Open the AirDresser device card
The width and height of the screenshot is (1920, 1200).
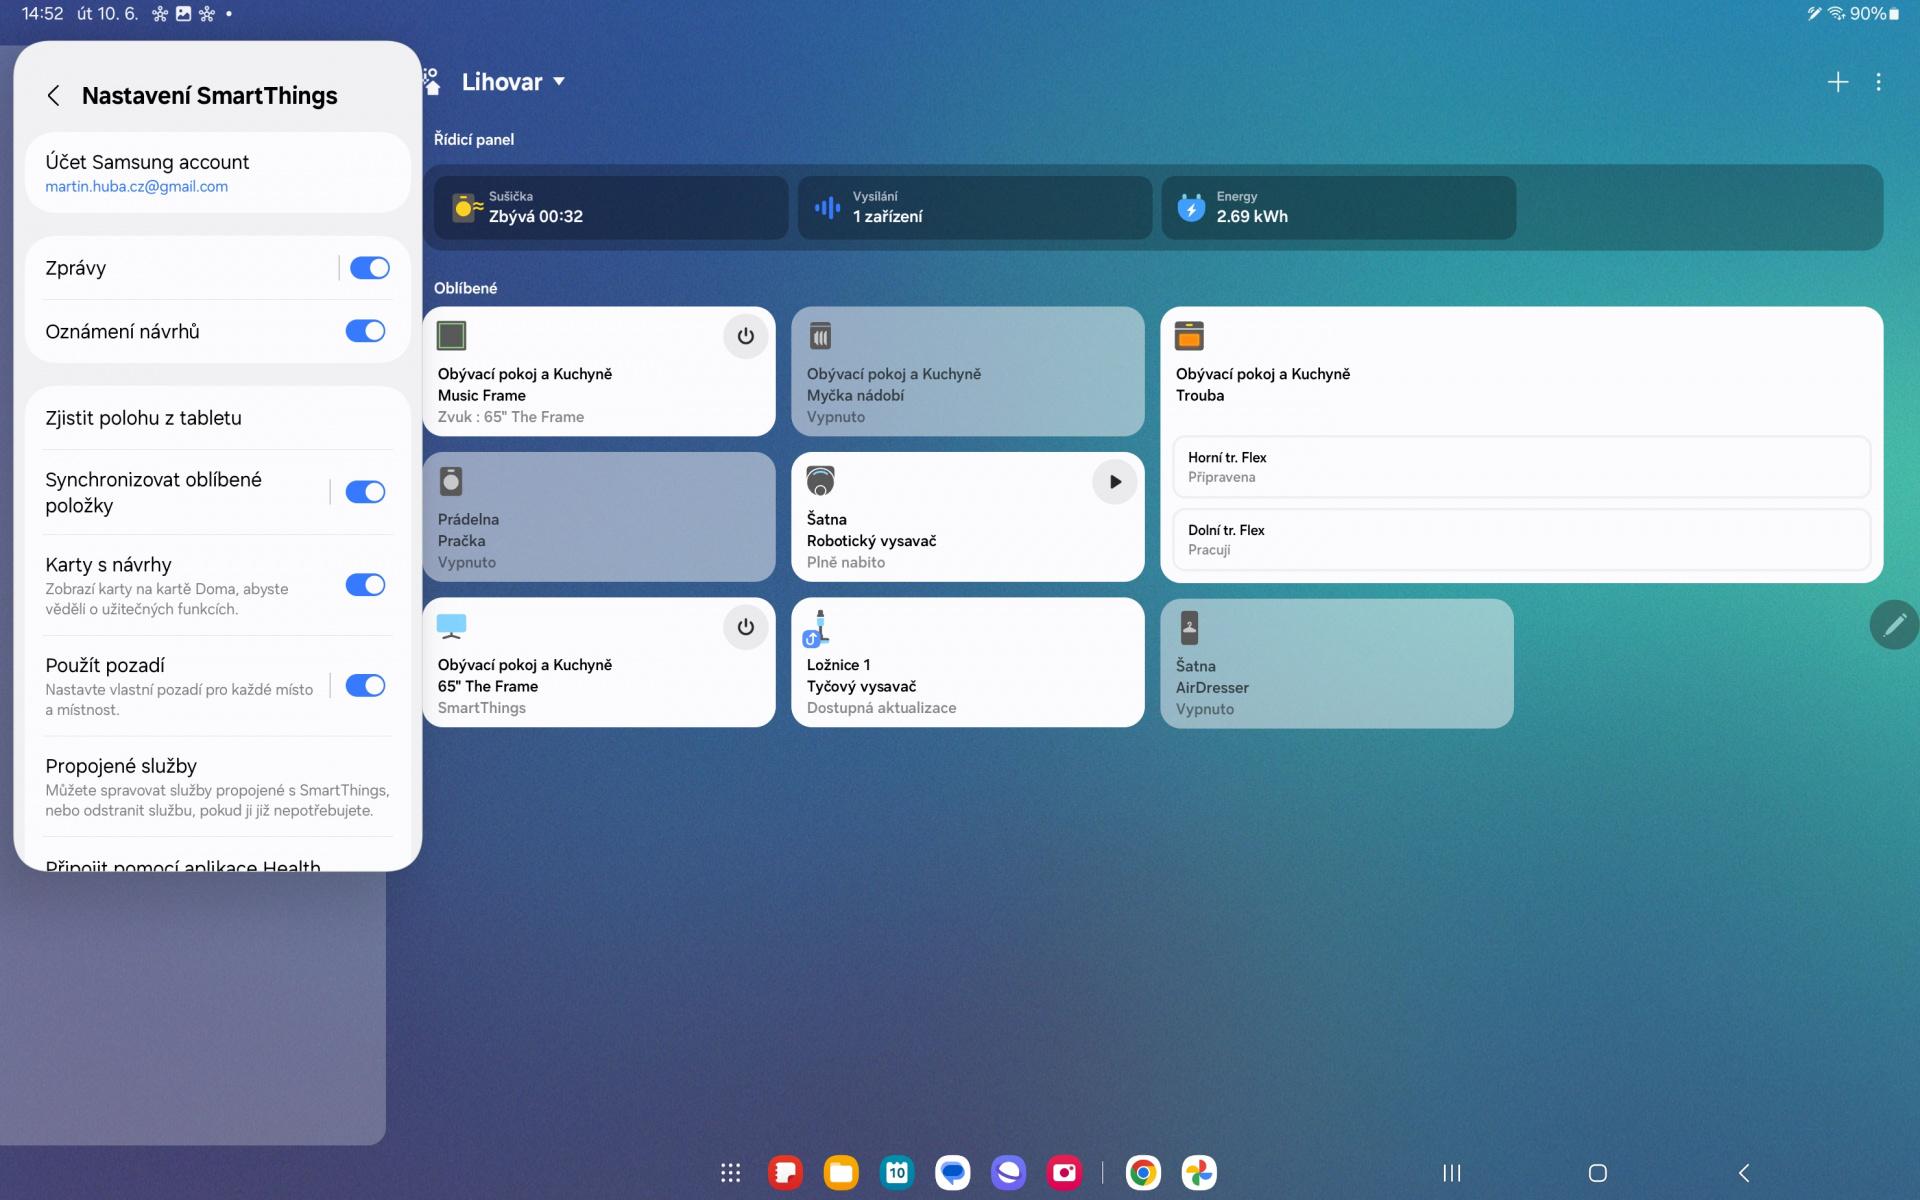tap(1337, 663)
